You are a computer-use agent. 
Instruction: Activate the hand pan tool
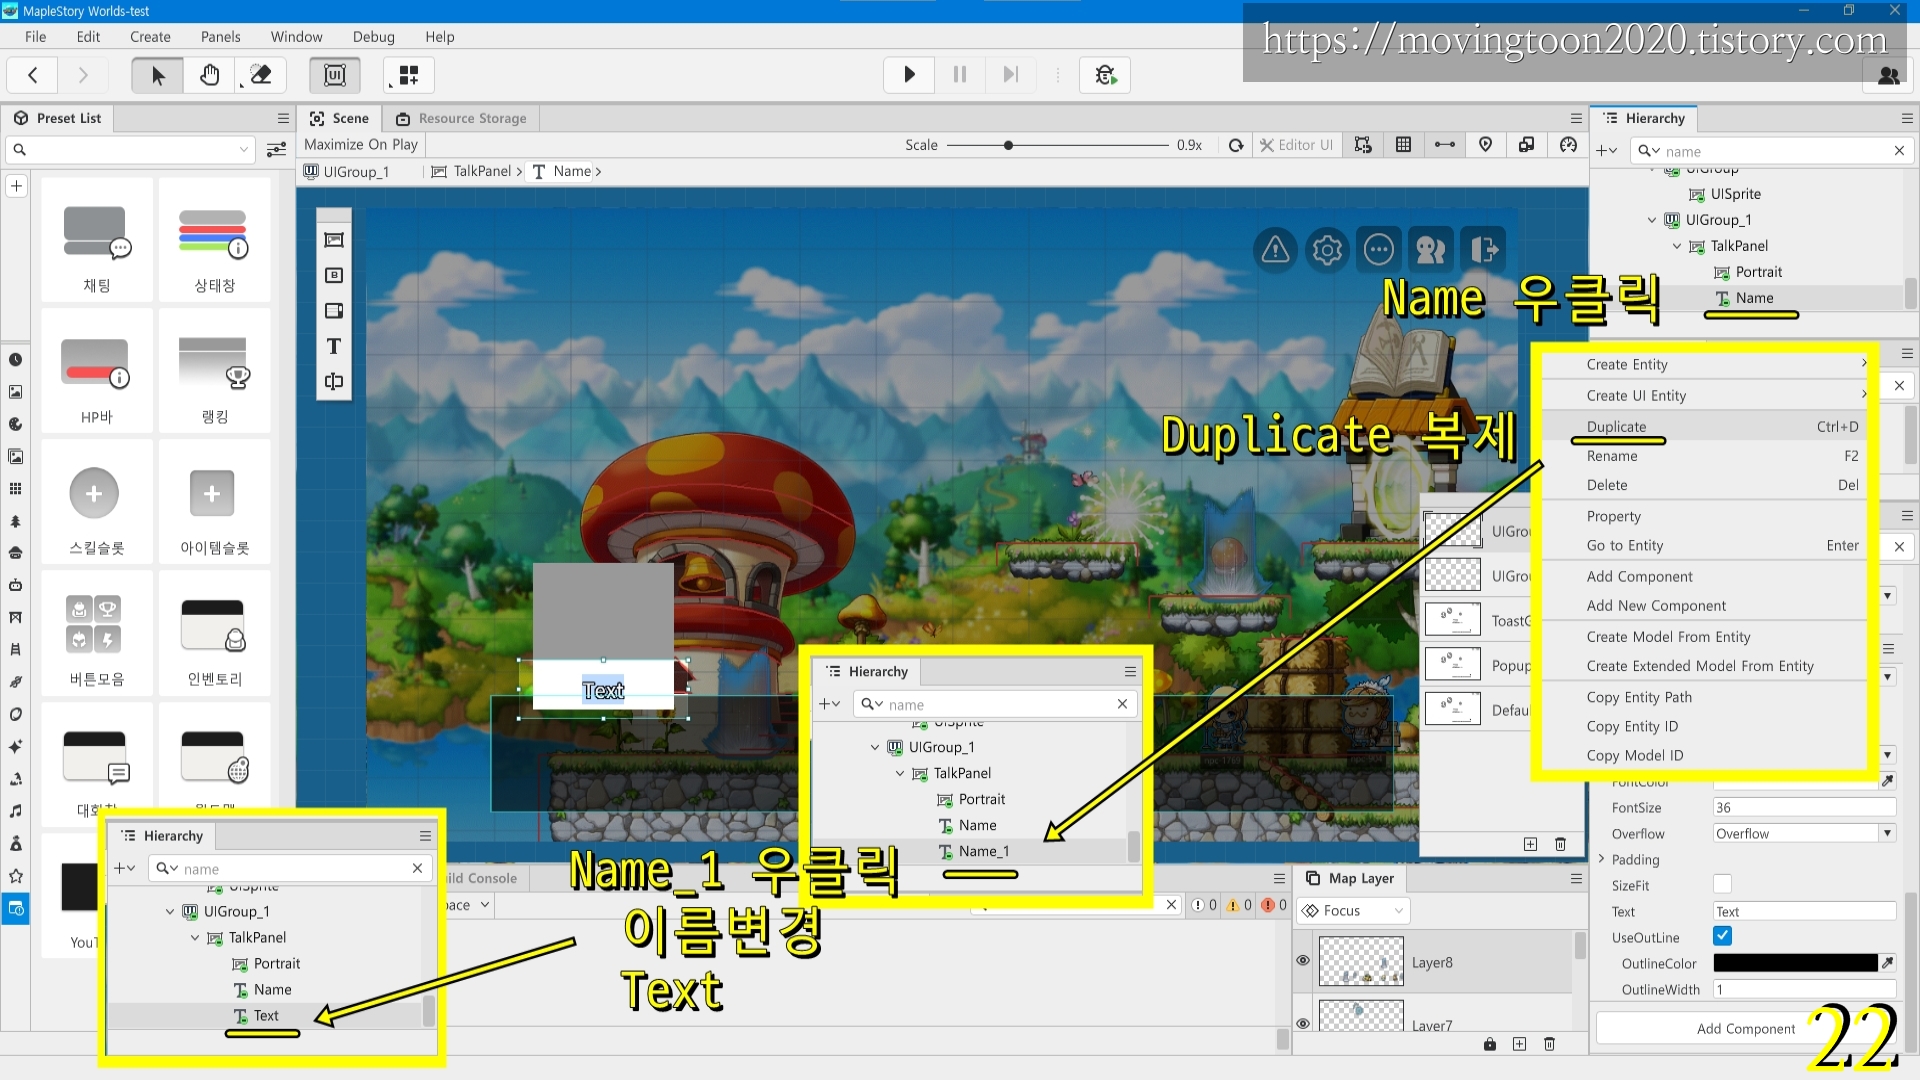pyautogui.click(x=209, y=75)
